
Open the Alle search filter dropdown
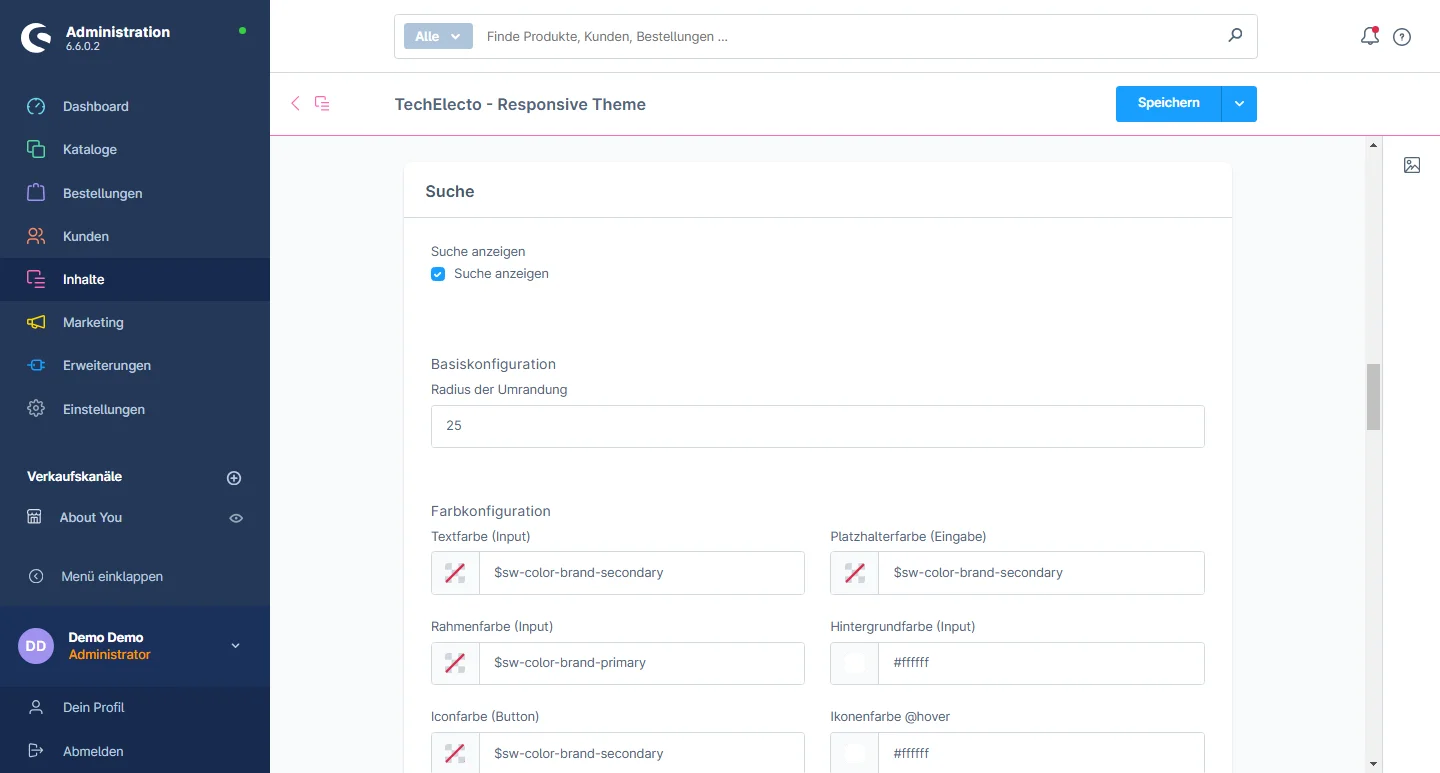pos(438,36)
